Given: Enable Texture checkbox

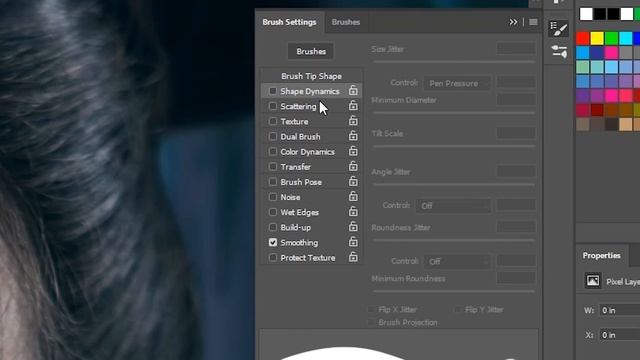Looking at the screenshot, I should click(273, 121).
